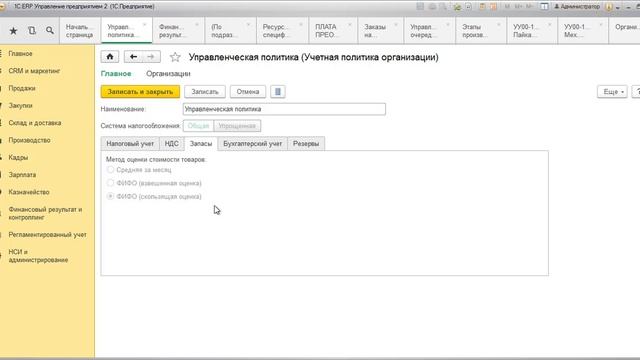The image size is (640, 360).
Task: Click the M memory button in the title bar
Action: point(507,7)
